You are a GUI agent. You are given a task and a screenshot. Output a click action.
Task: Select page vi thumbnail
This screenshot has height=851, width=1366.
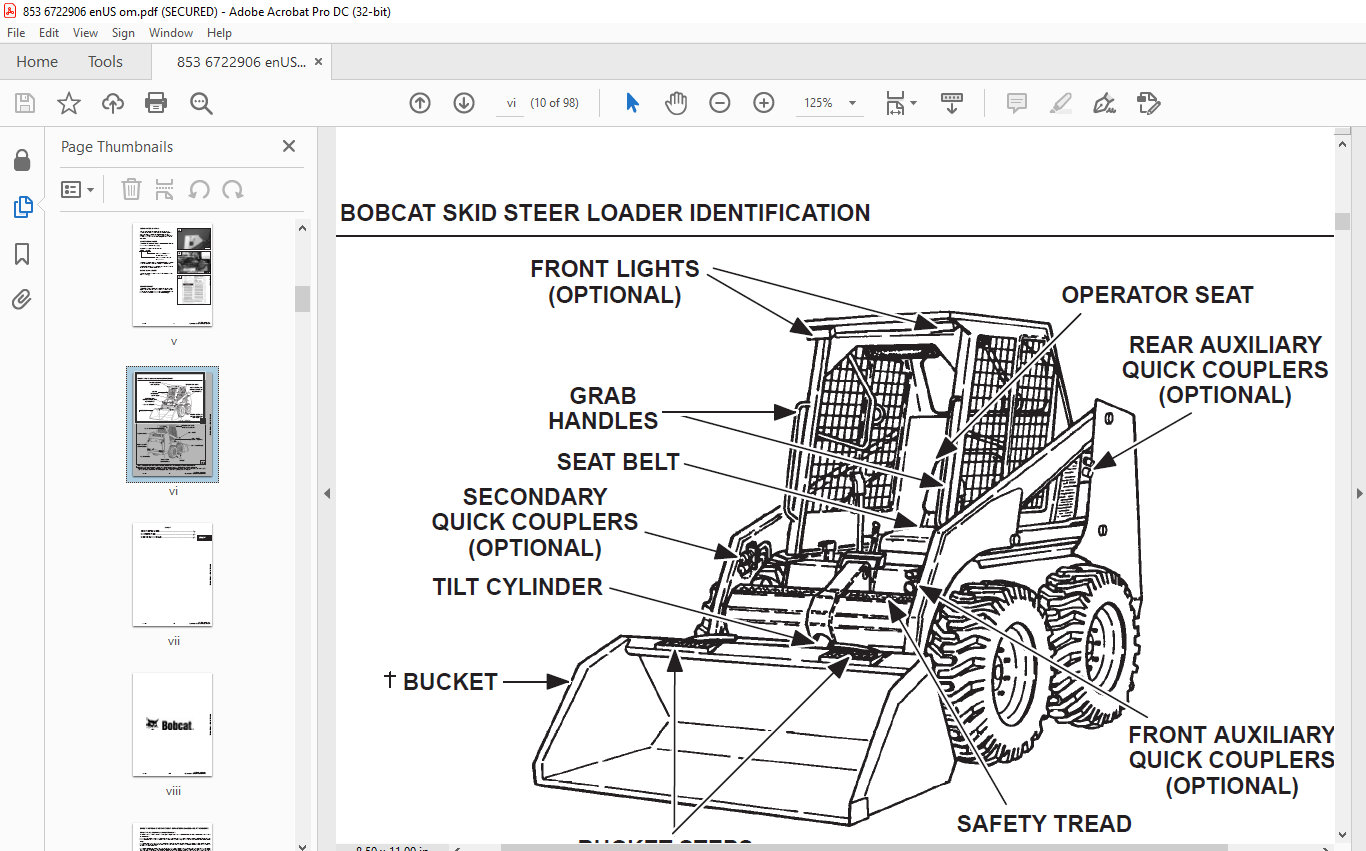click(173, 424)
